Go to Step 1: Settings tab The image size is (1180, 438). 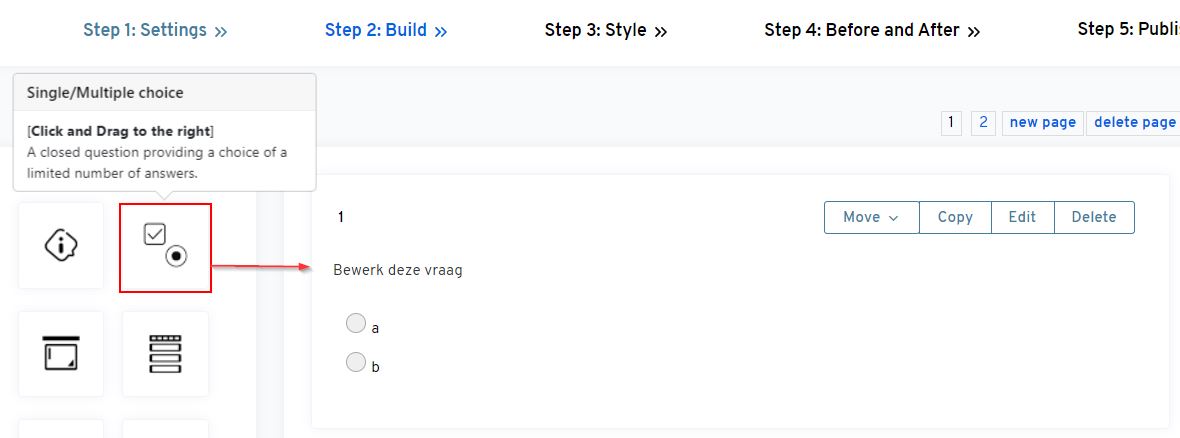coord(144,30)
